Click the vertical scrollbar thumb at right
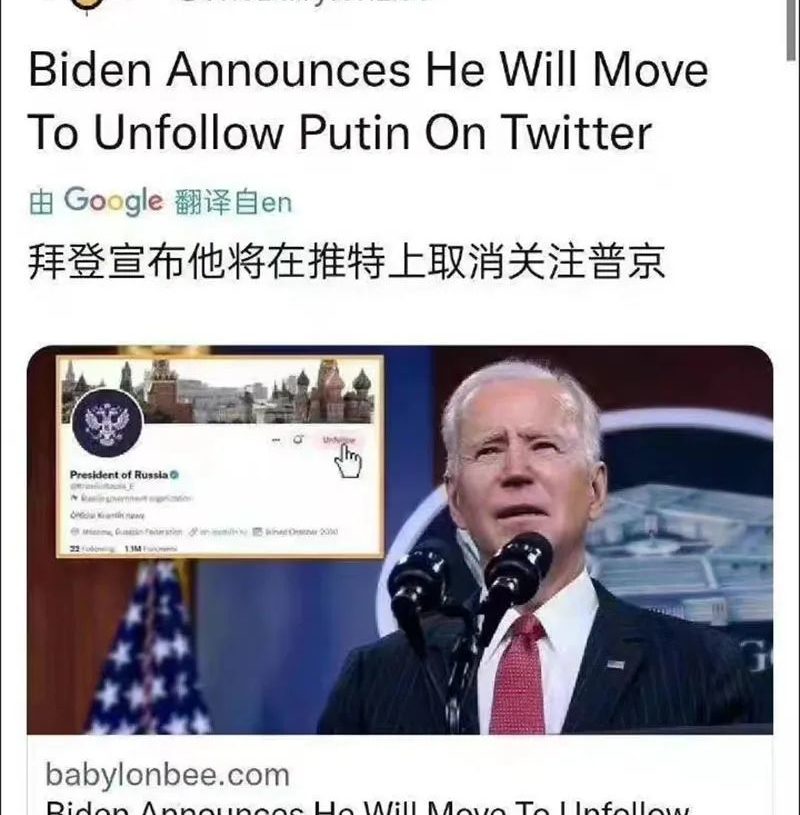 (791, 29)
